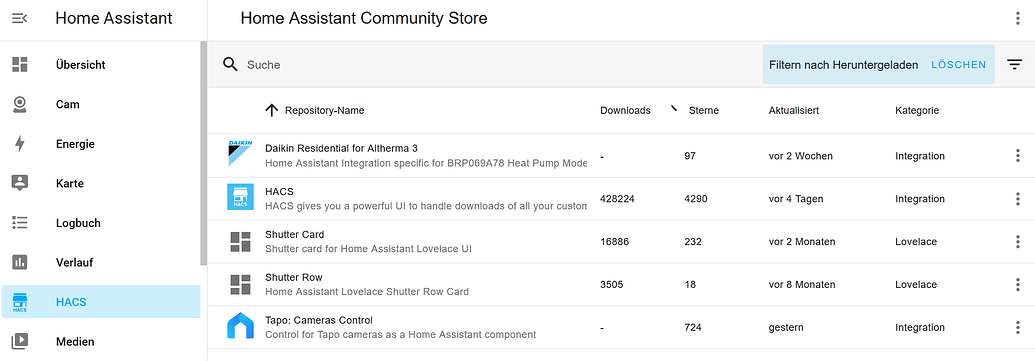
Task: Click 'vor 2 Monaten' updated cell
Action: [802, 242]
